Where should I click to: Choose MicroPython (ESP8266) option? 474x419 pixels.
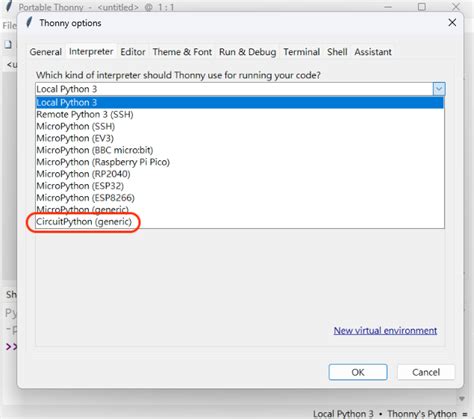click(x=240, y=198)
